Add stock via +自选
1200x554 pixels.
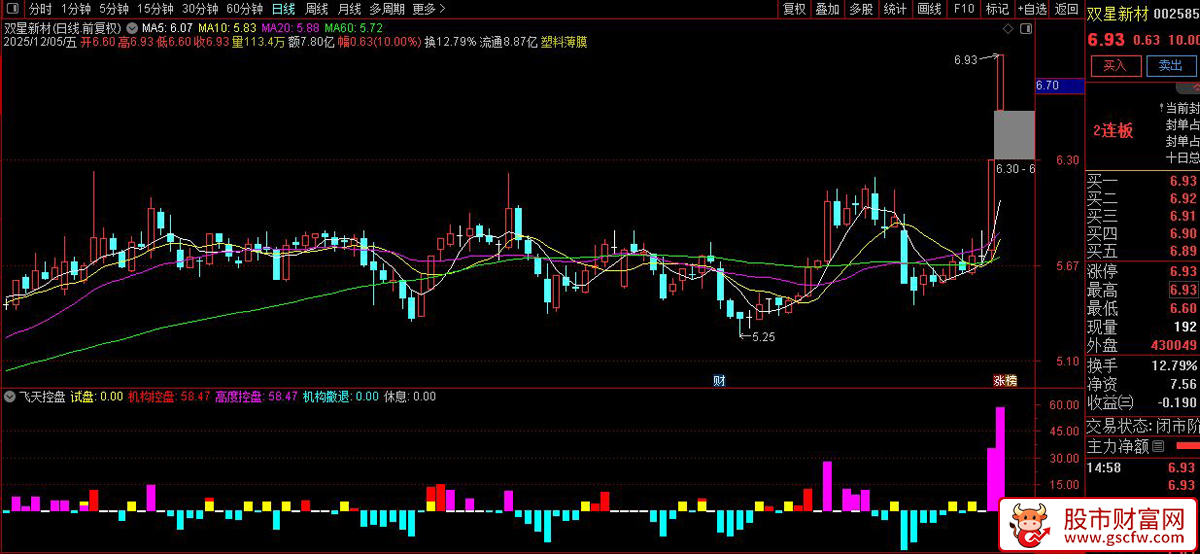click(x=1032, y=9)
